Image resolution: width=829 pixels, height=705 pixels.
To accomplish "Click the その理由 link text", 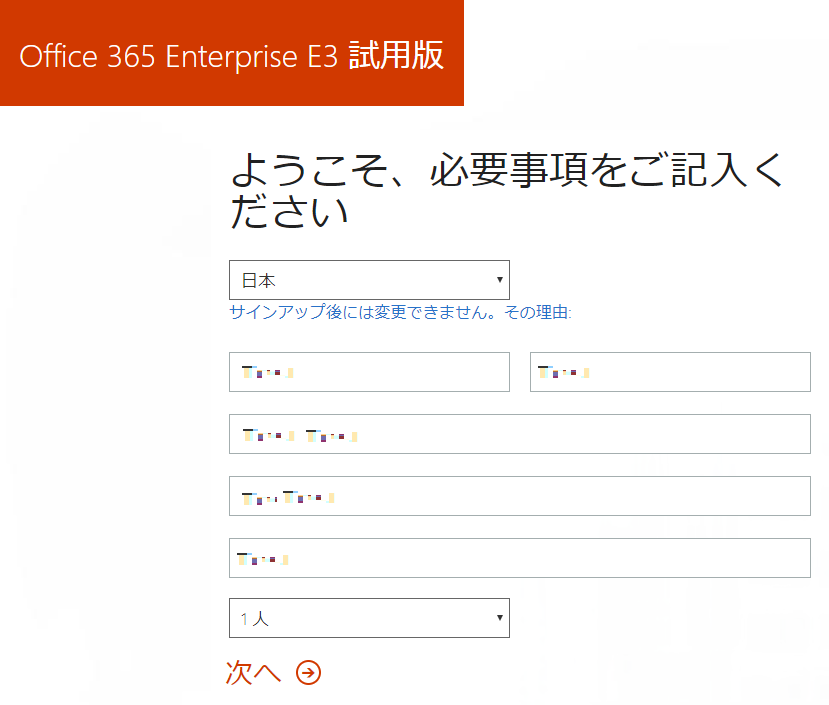I will [537, 312].
